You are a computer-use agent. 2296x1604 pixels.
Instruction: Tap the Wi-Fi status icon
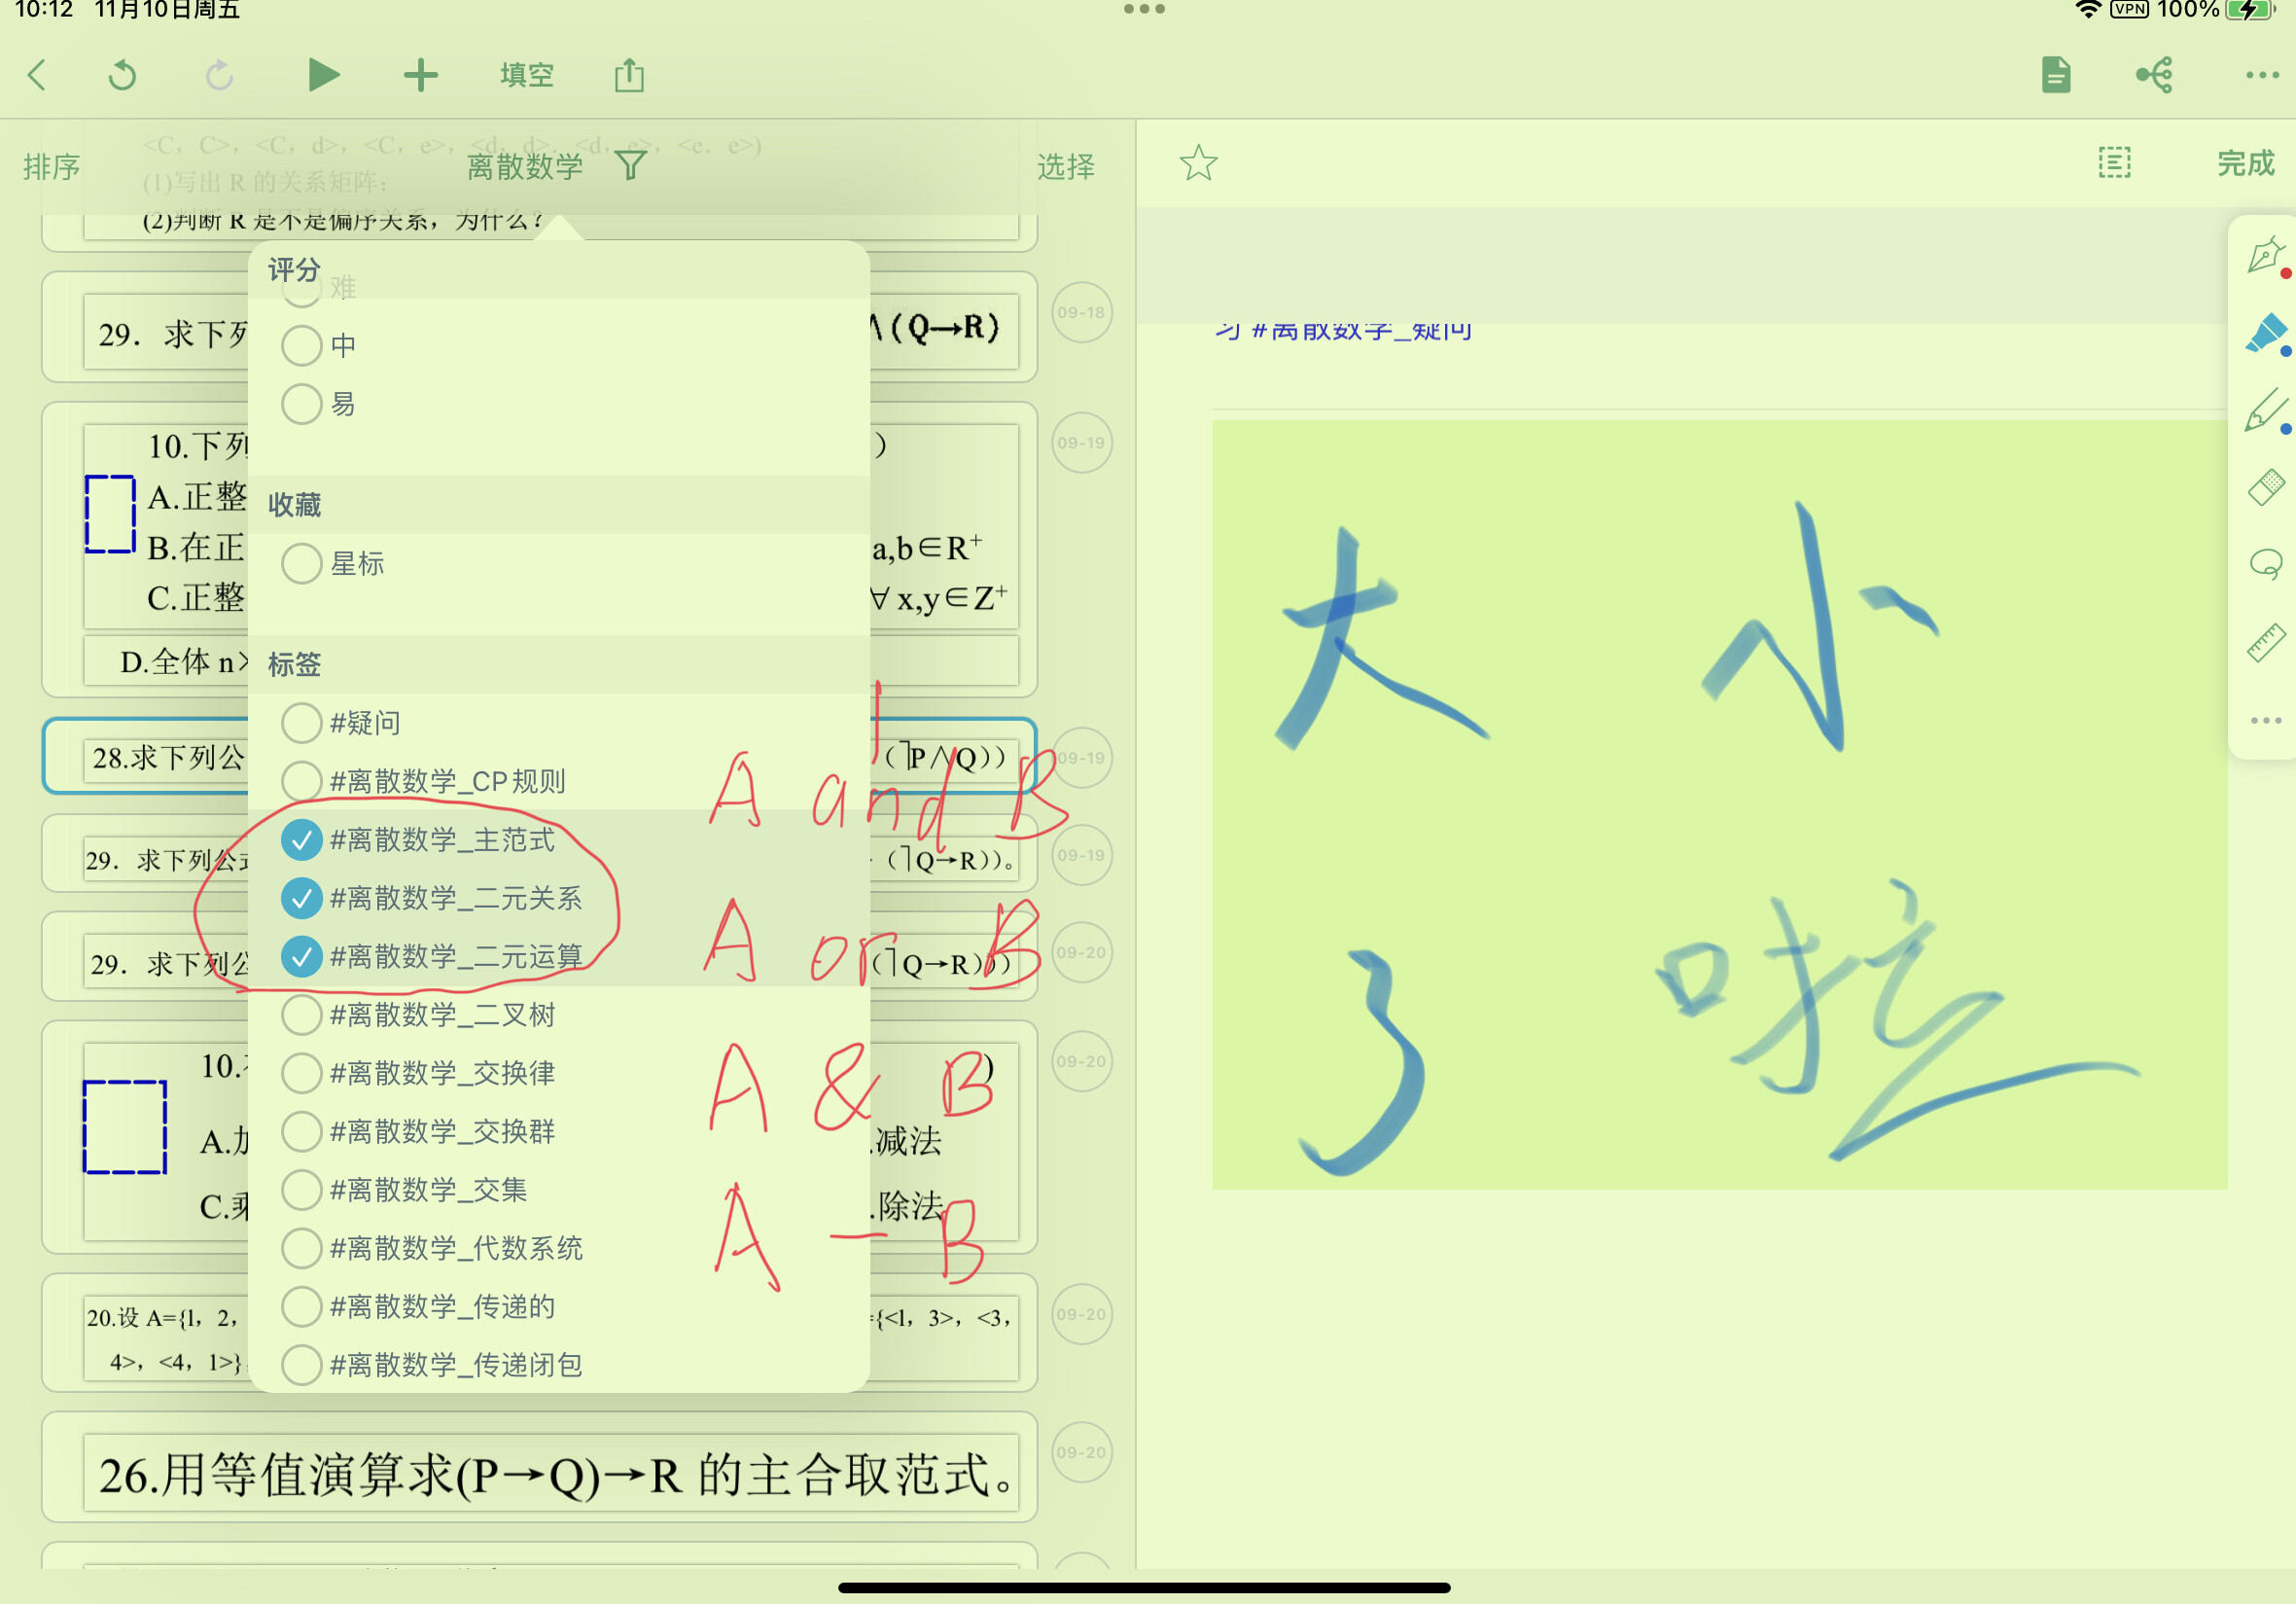click(x=2088, y=9)
